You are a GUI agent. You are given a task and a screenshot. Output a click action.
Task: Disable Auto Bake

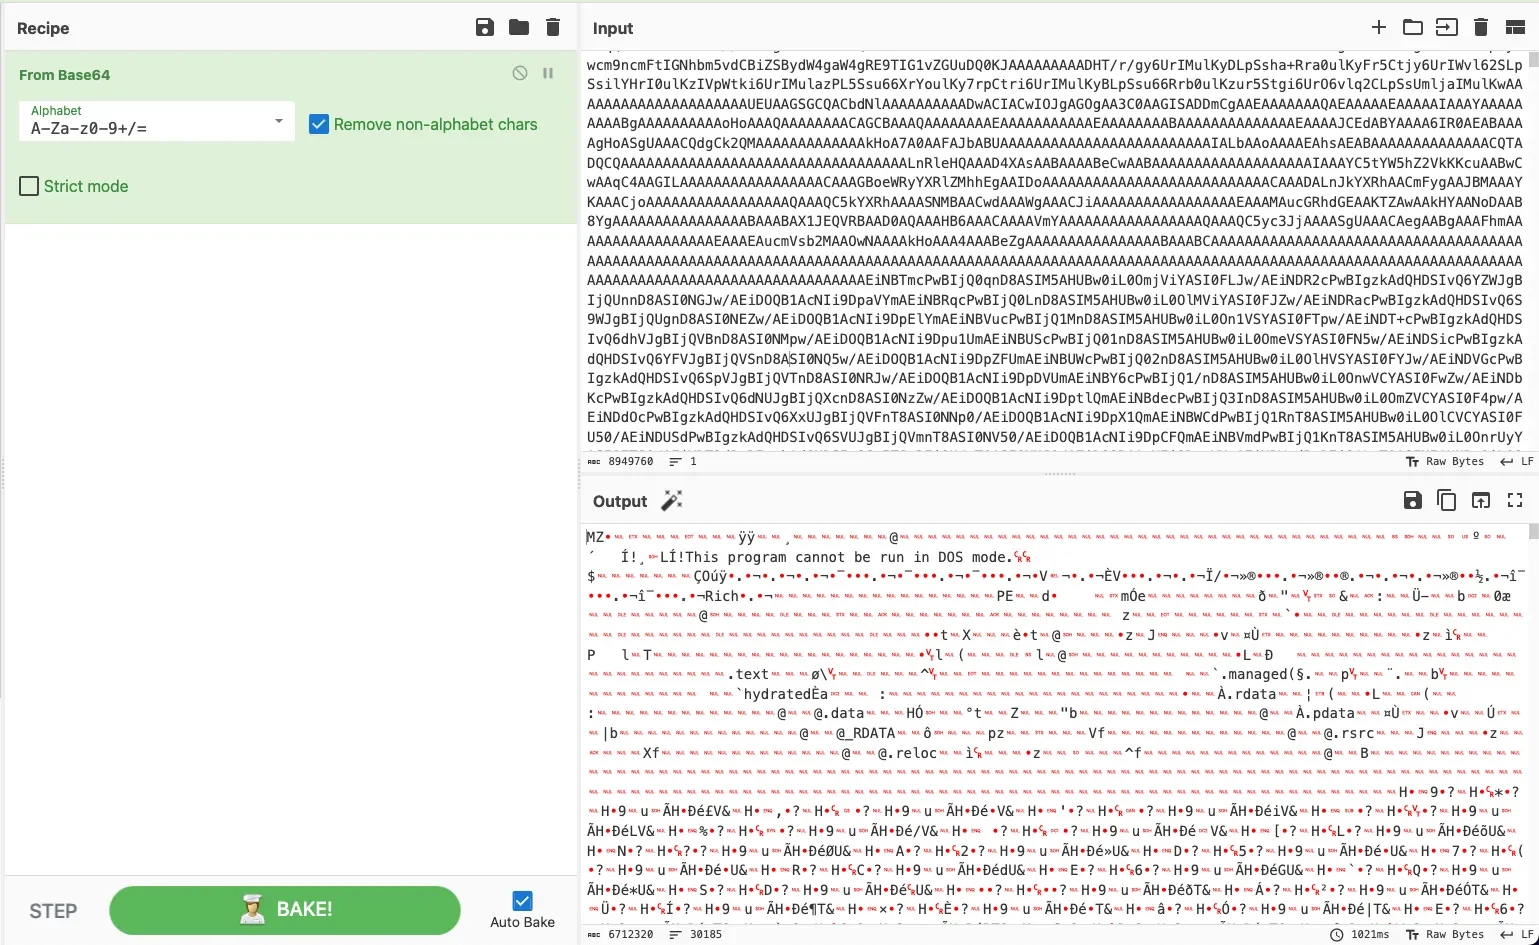[521, 901]
